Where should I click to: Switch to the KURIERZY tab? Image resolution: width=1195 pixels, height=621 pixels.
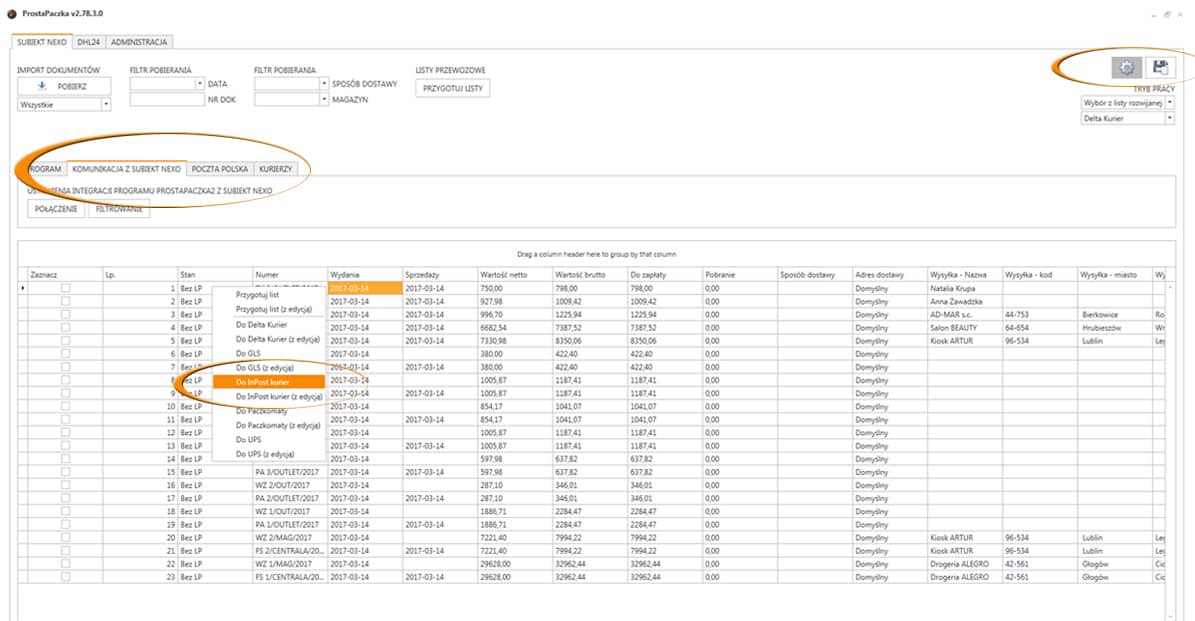pyautogui.click(x=275, y=168)
